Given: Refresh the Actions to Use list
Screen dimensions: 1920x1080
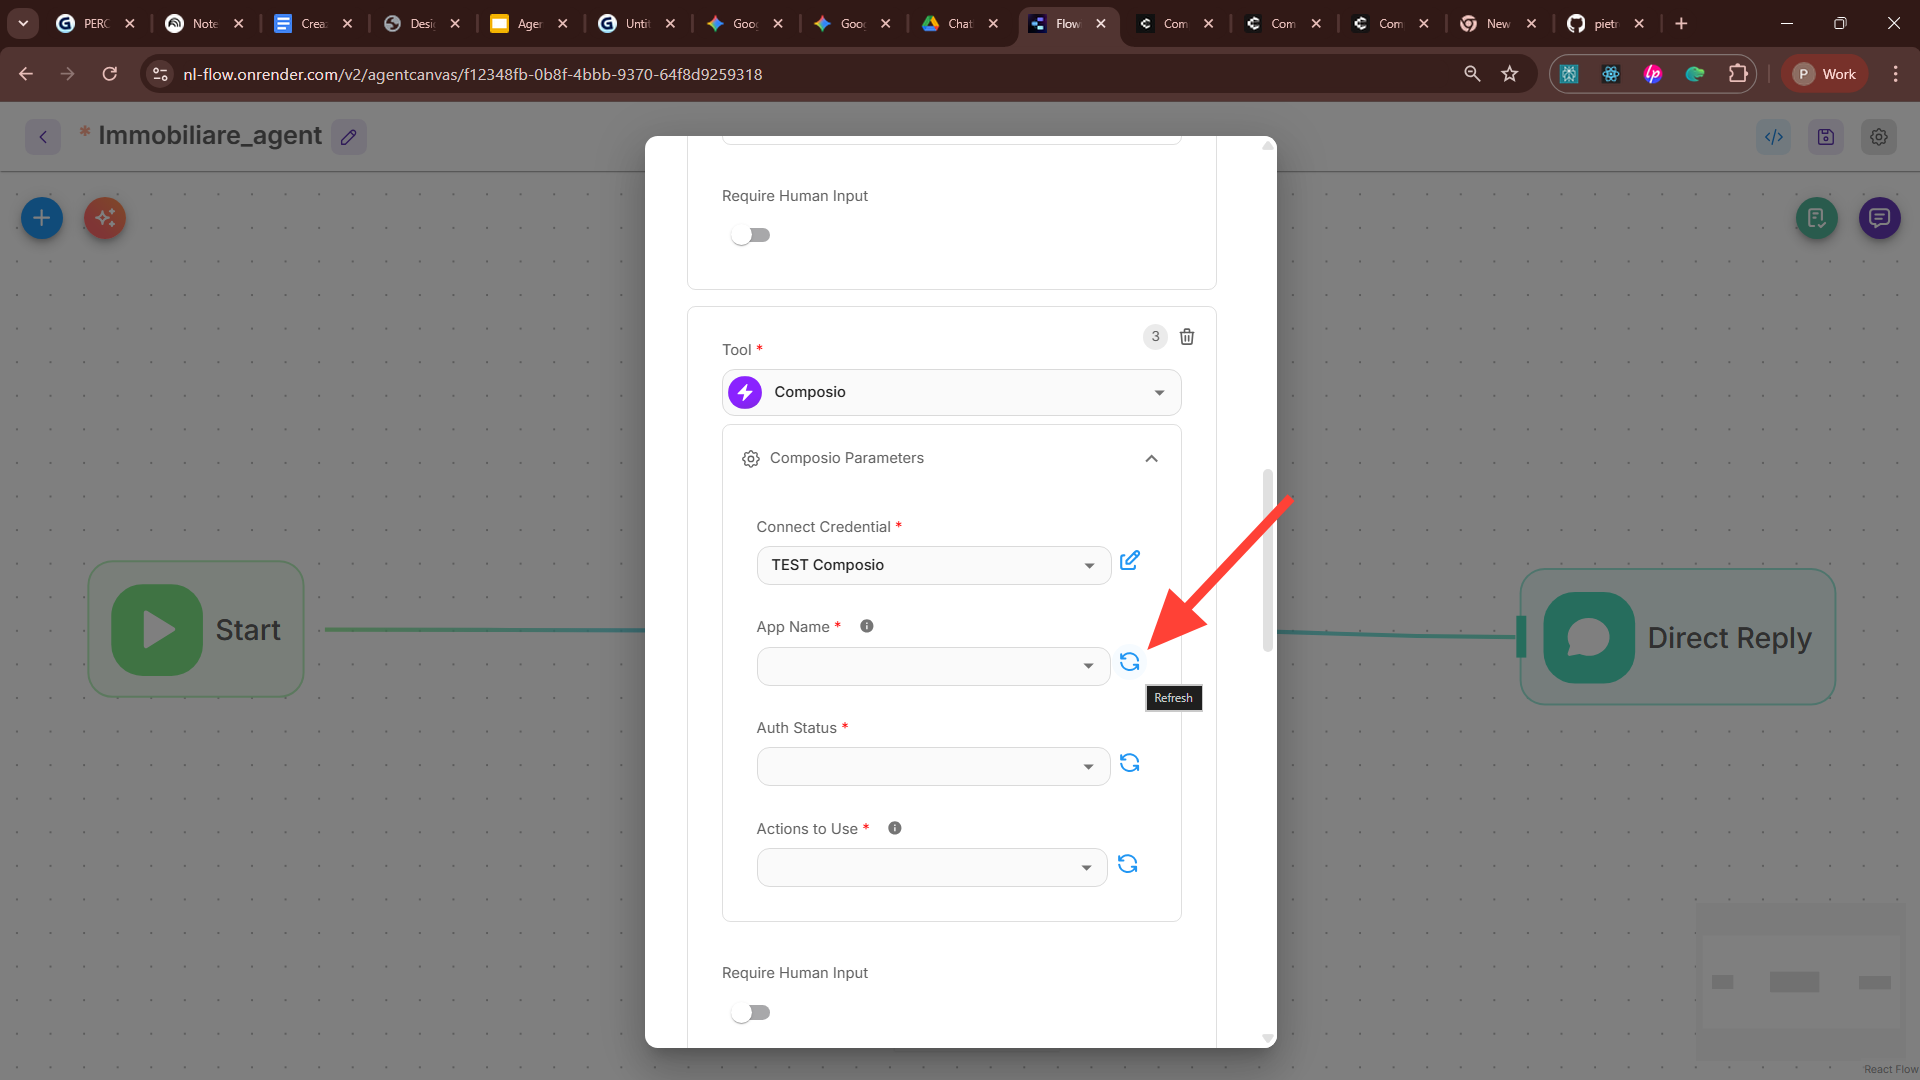Looking at the screenshot, I should pyautogui.click(x=1127, y=864).
